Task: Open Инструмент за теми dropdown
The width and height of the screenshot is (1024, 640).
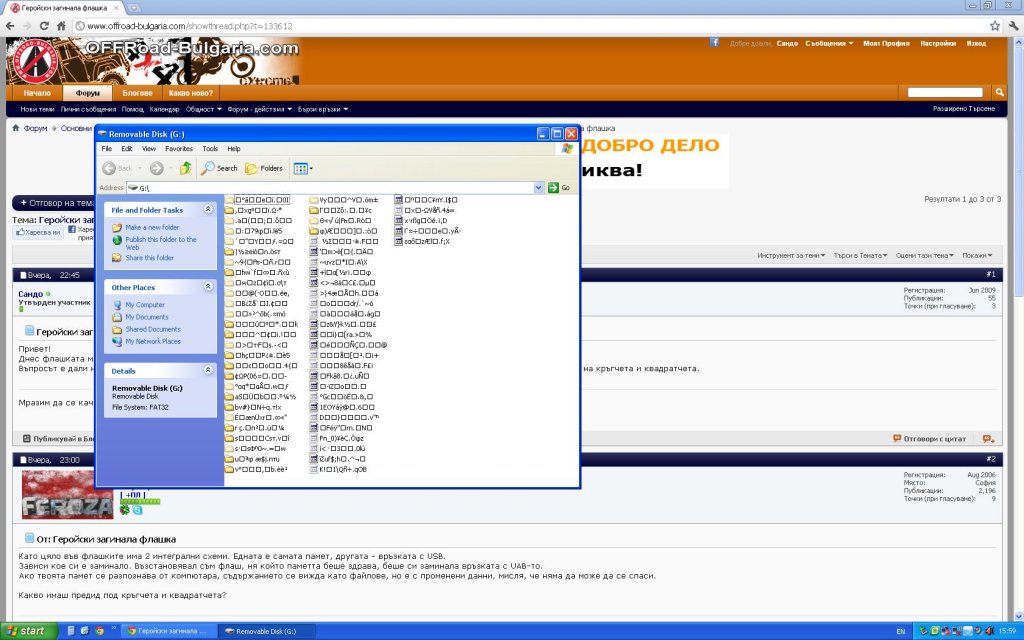Action: pos(791,255)
